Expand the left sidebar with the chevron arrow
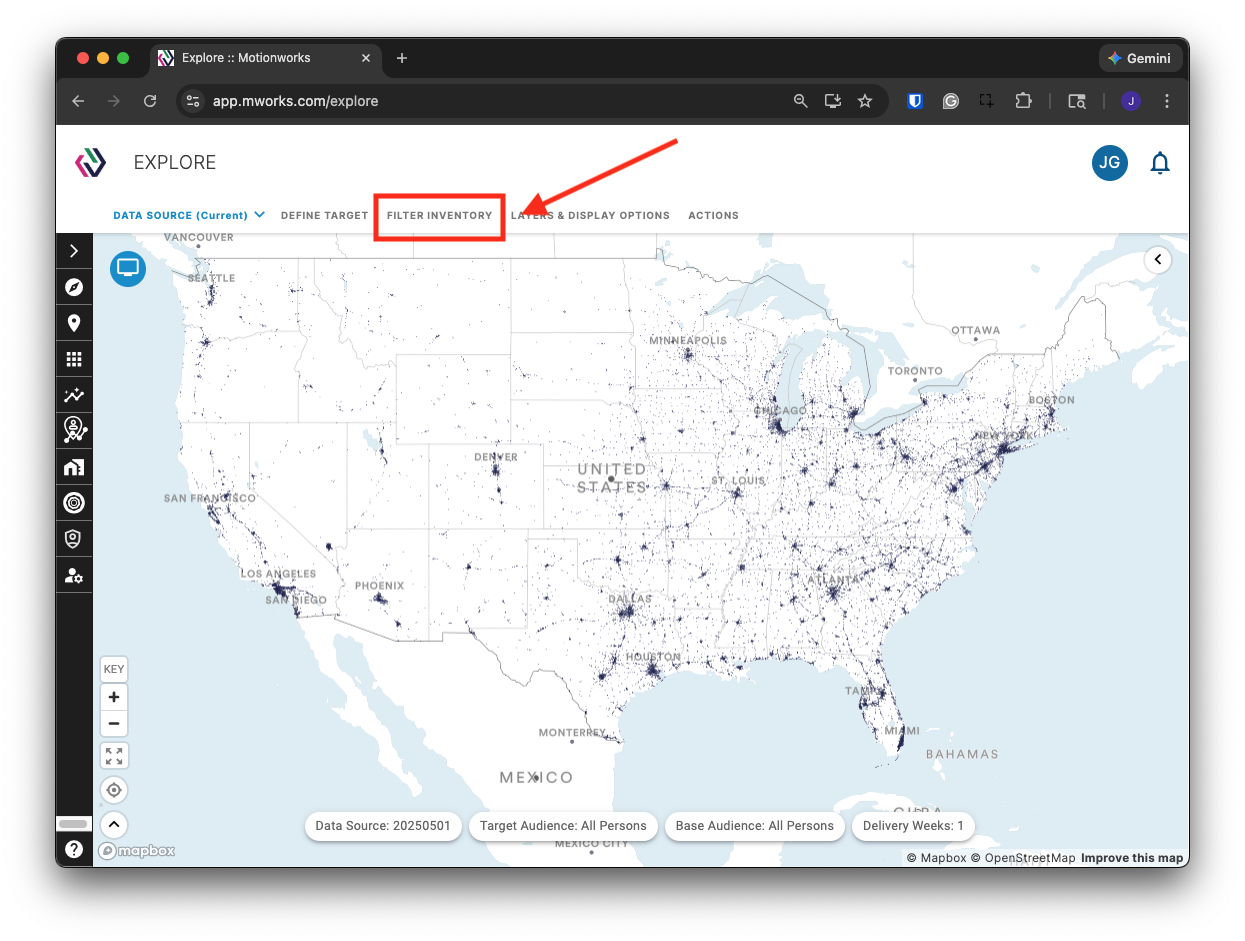The image size is (1245, 941). [74, 251]
